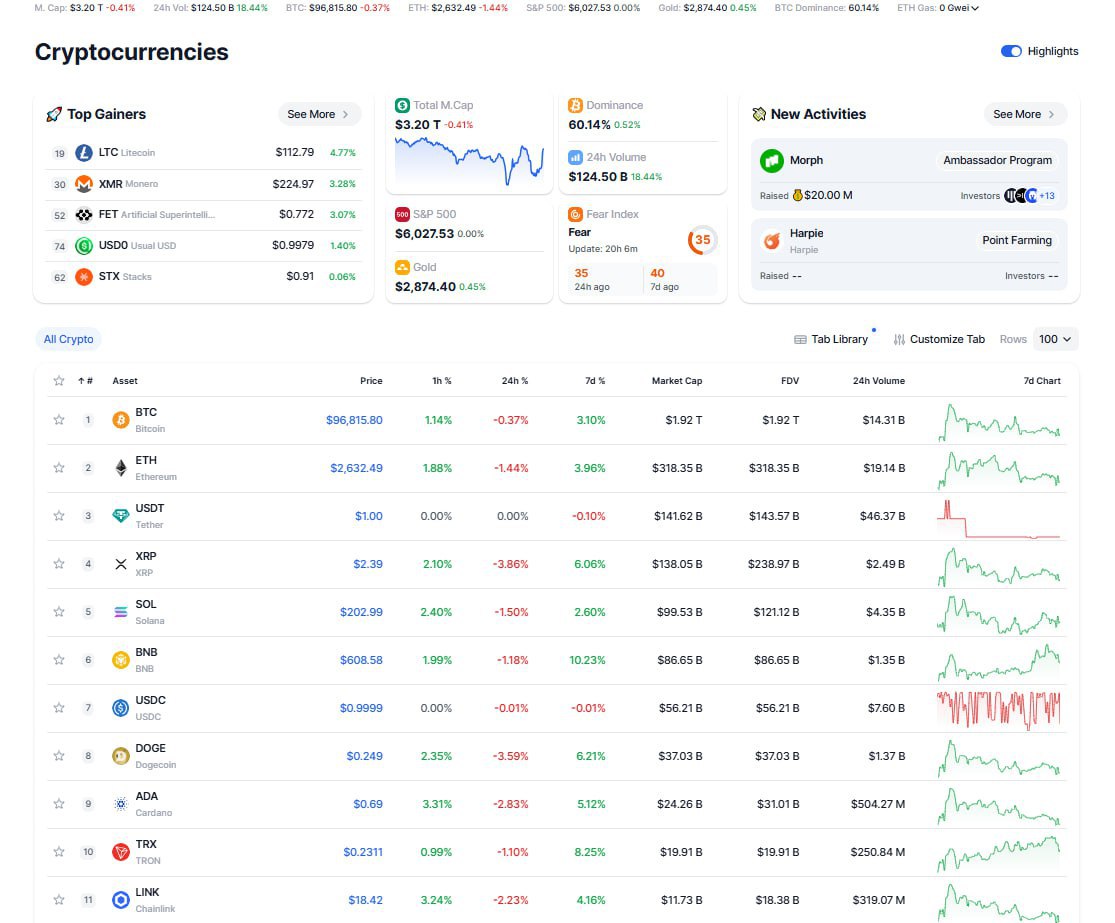1115x923 pixels.
Task: Click the S&P 500 icon
Action: click(x=402, y=214)
